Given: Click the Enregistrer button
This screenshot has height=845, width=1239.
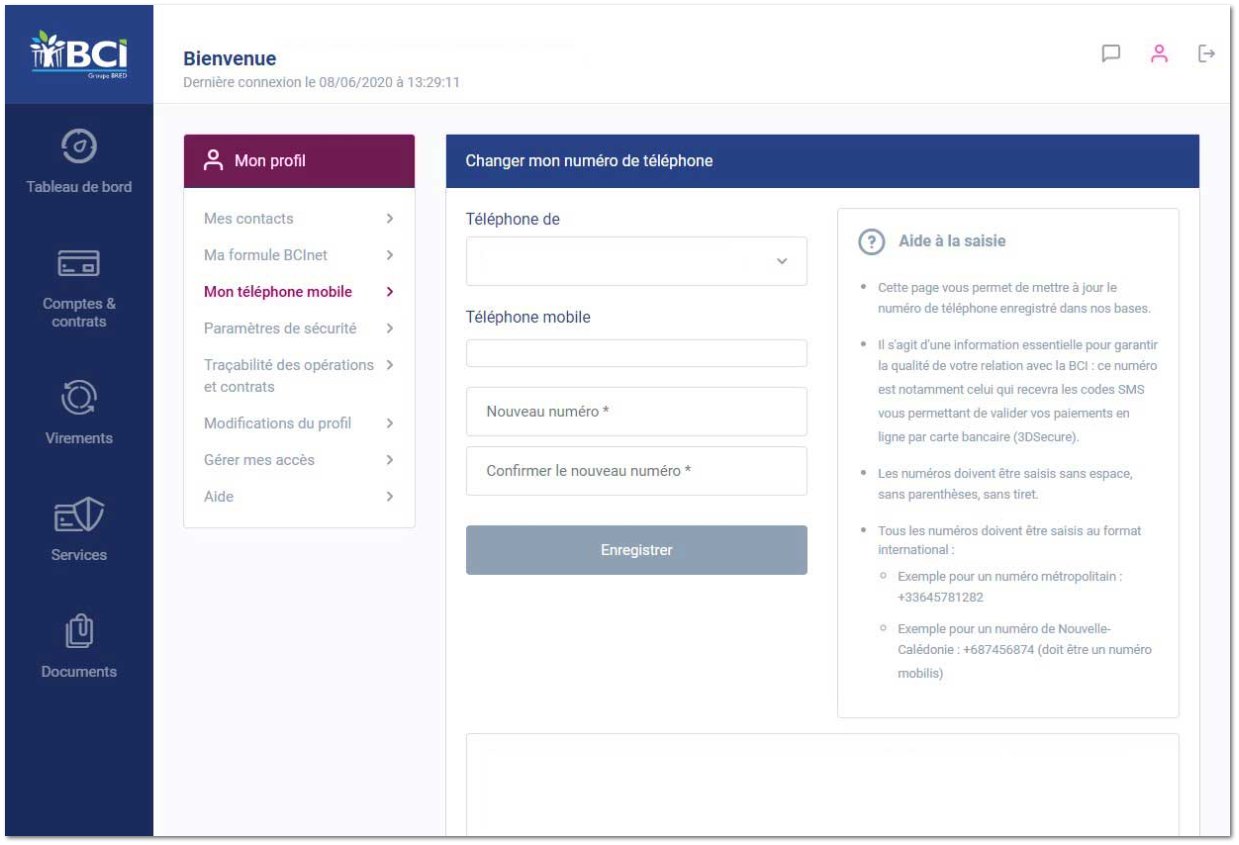Looking at the screenshot, I should (x=636, y=550).
